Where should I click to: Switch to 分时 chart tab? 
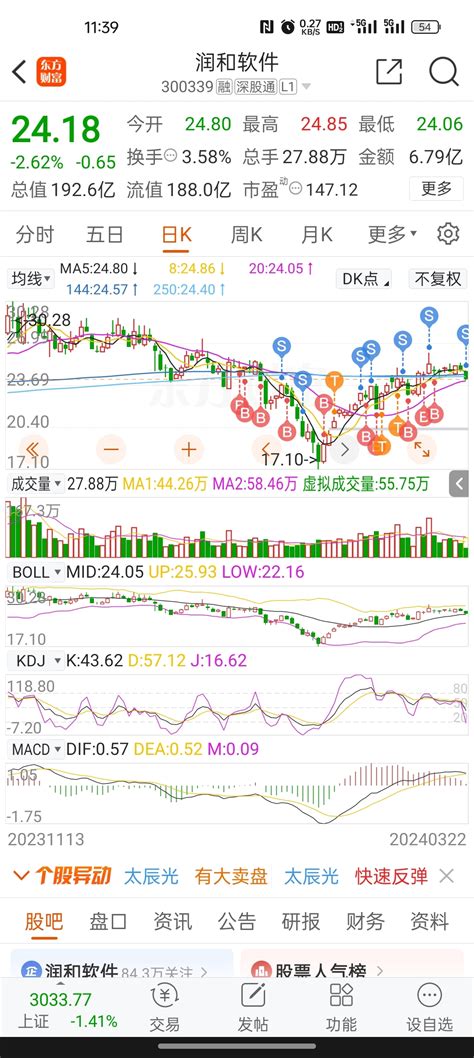pos(35,234)
